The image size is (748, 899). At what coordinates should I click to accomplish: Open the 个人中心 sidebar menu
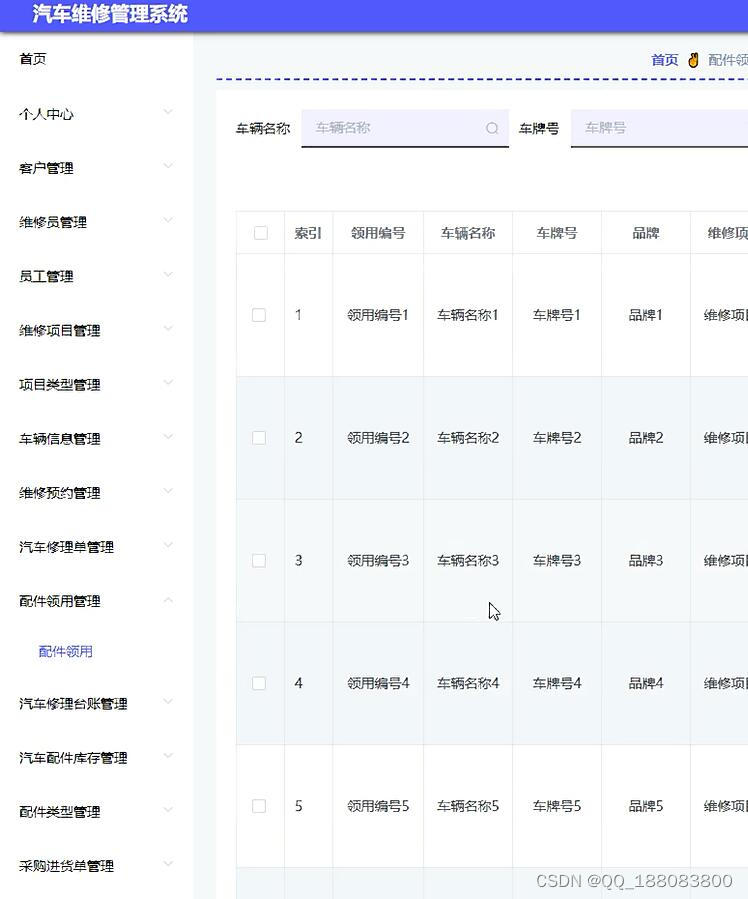click(46, 114)
